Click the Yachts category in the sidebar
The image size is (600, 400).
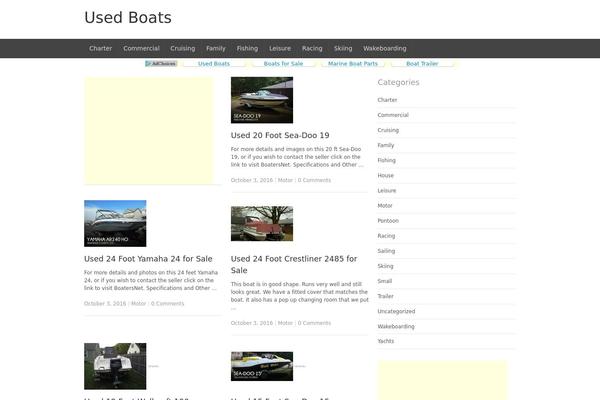(x=385, y=341)
